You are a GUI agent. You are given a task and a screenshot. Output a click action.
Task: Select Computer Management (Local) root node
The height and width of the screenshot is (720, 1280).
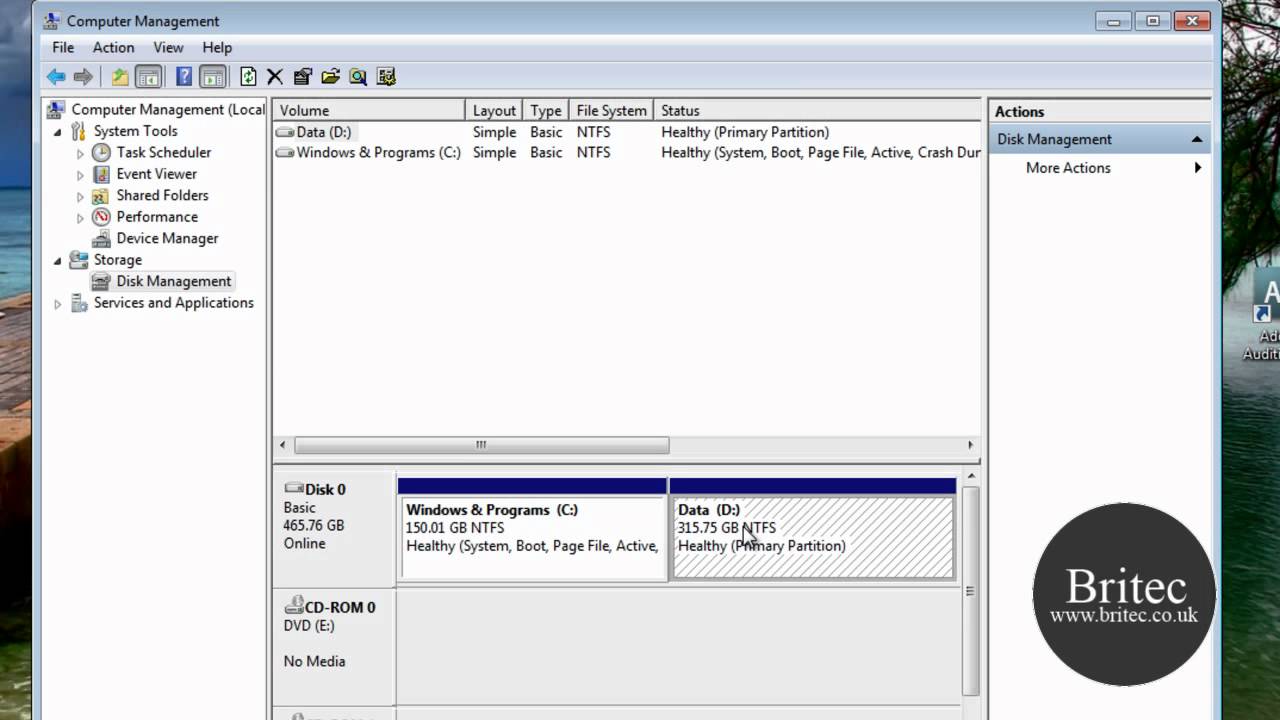168,110
